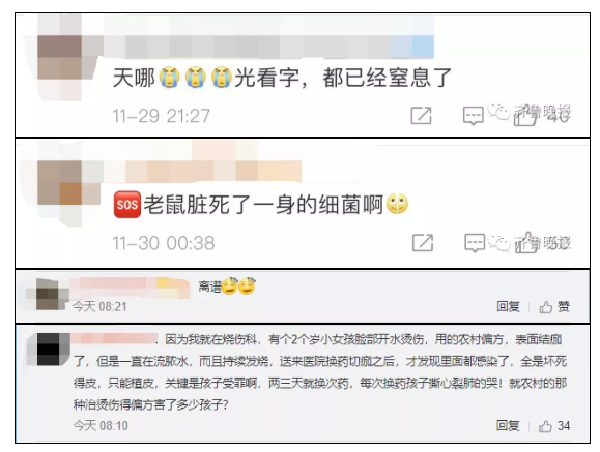This screenshot has height=452, width=600.
Task: Click thumbs-up icon with 34 likes
Action: [x=545, y=426]
